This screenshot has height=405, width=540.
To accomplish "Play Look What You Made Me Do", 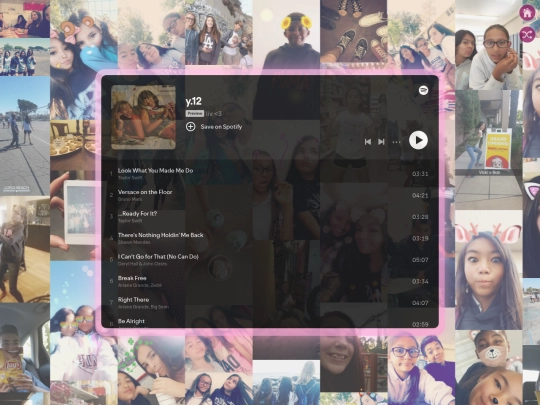I will (x=155, y=170).
